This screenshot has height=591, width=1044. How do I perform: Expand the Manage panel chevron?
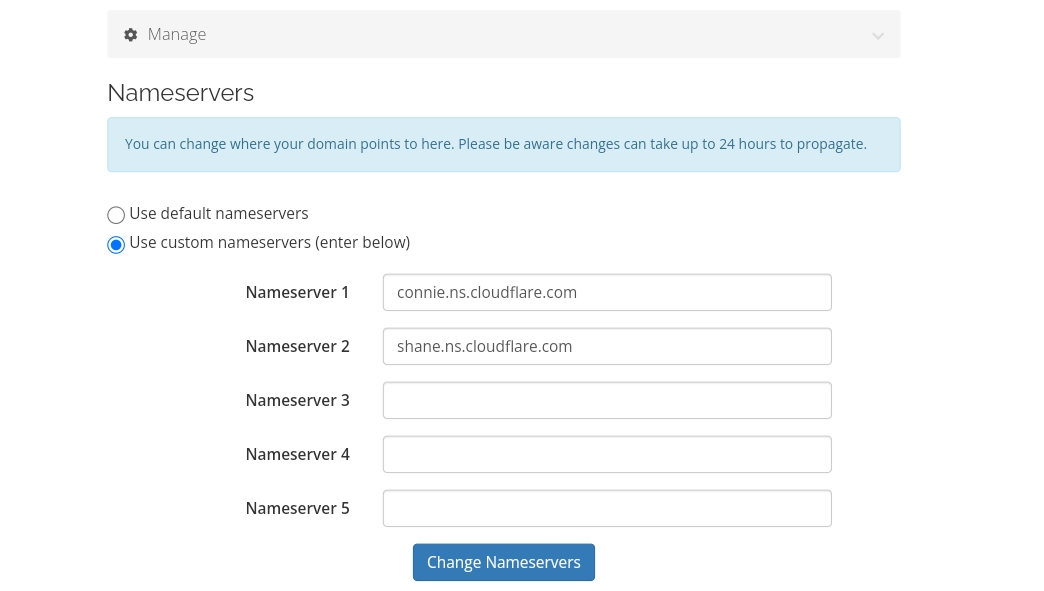(878, 36)
